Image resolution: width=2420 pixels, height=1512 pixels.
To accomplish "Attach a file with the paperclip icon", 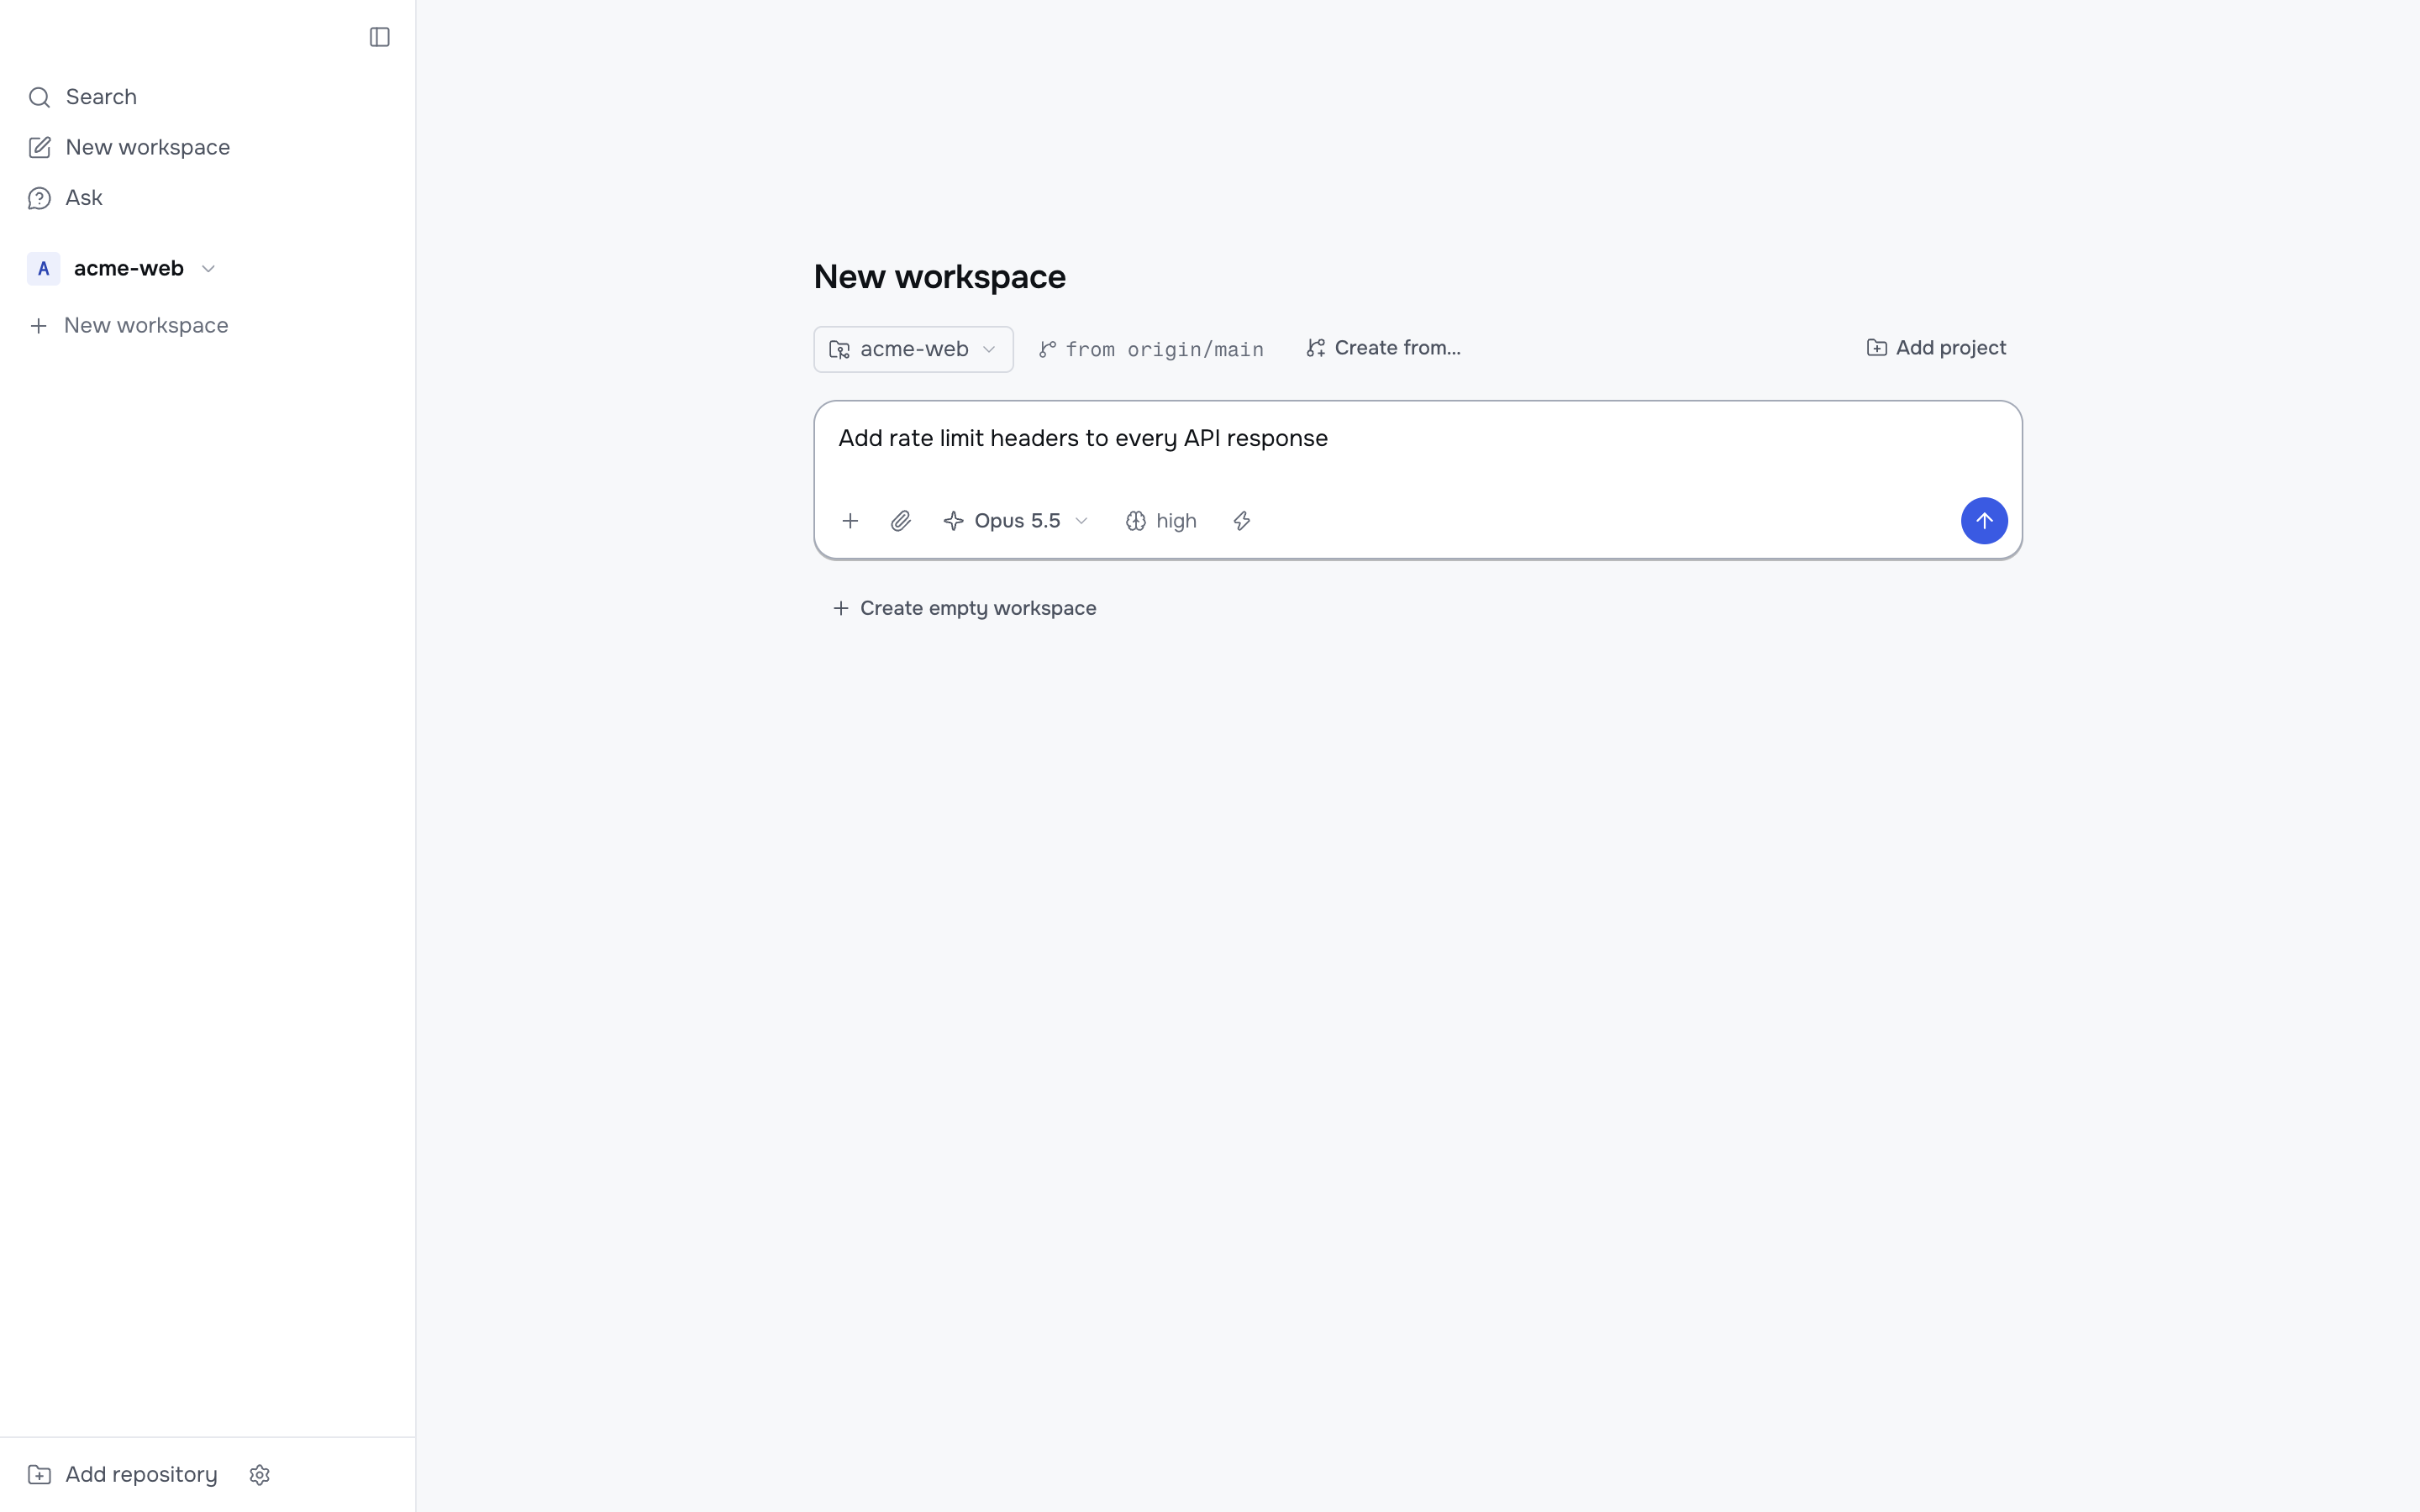I will 901,521.
